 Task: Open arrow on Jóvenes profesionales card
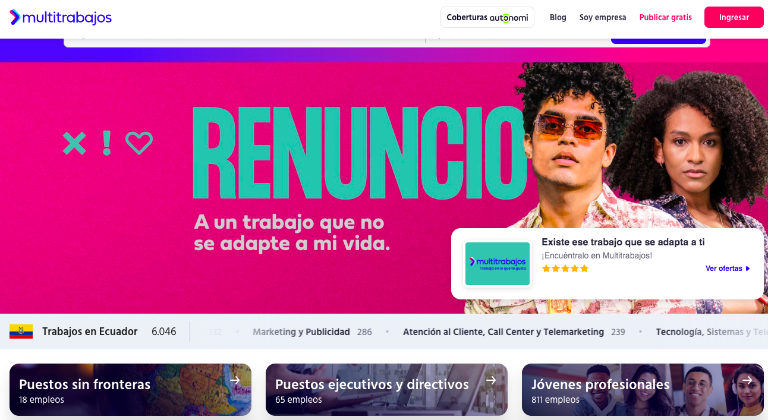tap(747, 380)
